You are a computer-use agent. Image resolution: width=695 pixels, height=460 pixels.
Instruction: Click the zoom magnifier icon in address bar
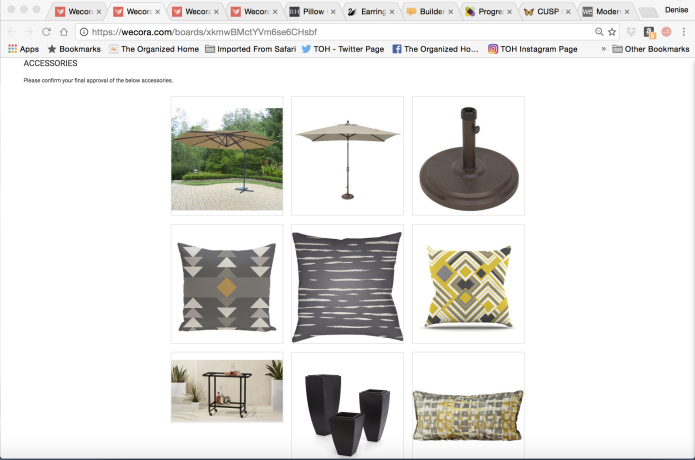coord(599,32)
